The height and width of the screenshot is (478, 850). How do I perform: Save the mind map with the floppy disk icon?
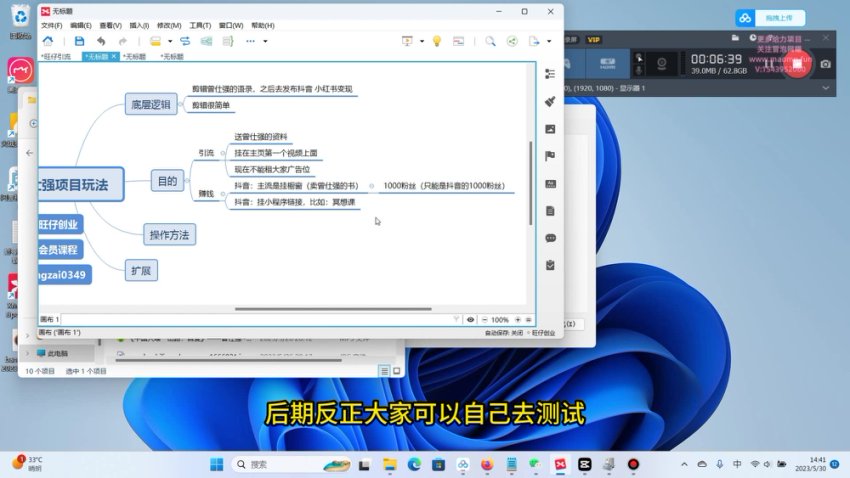pyautogui.click(x=79, y=41)
